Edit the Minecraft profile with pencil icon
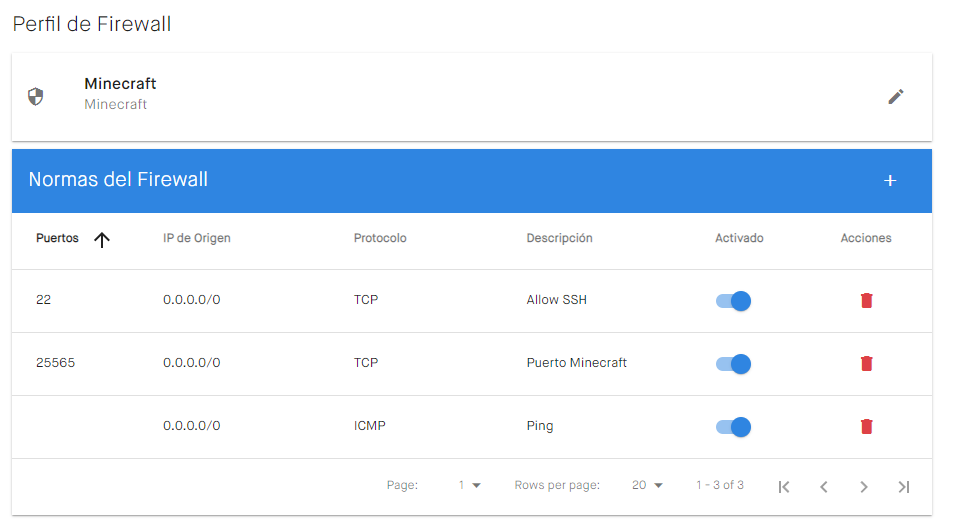The image size is (955, 526). point(895,96)
